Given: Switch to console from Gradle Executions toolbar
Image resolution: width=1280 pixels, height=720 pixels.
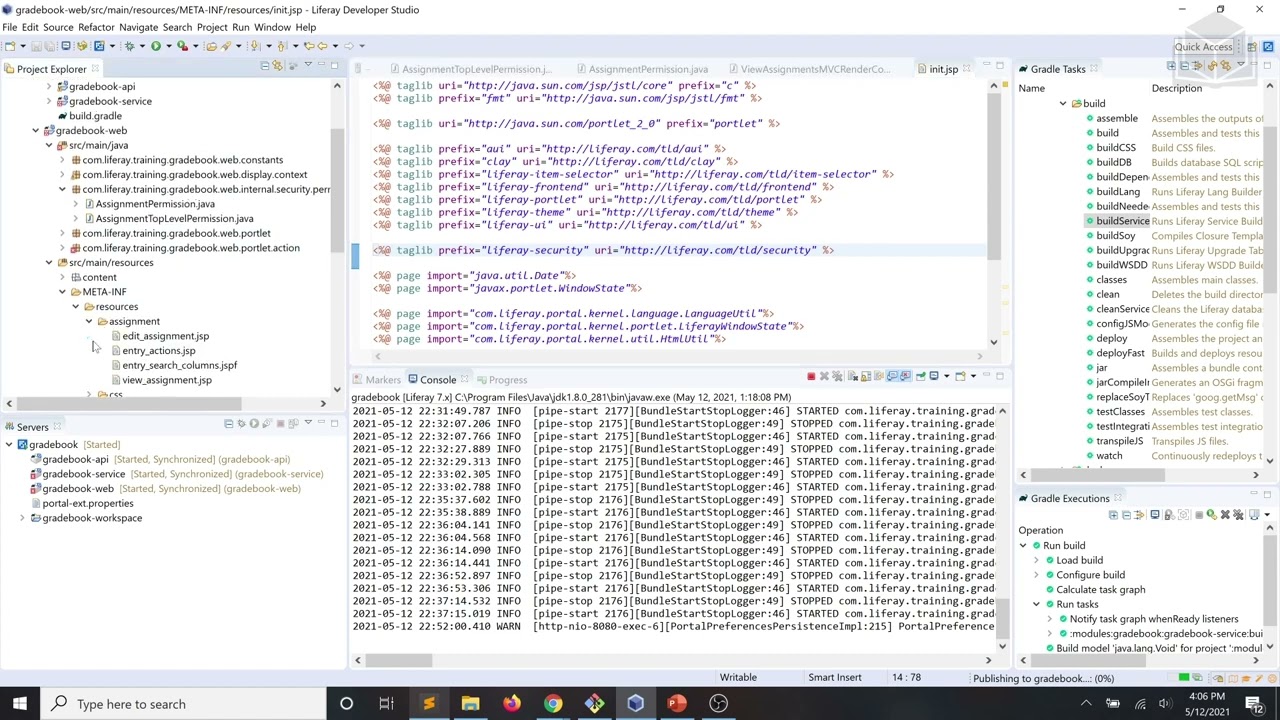Looking at the screenshot, I should click(1155, 515).
